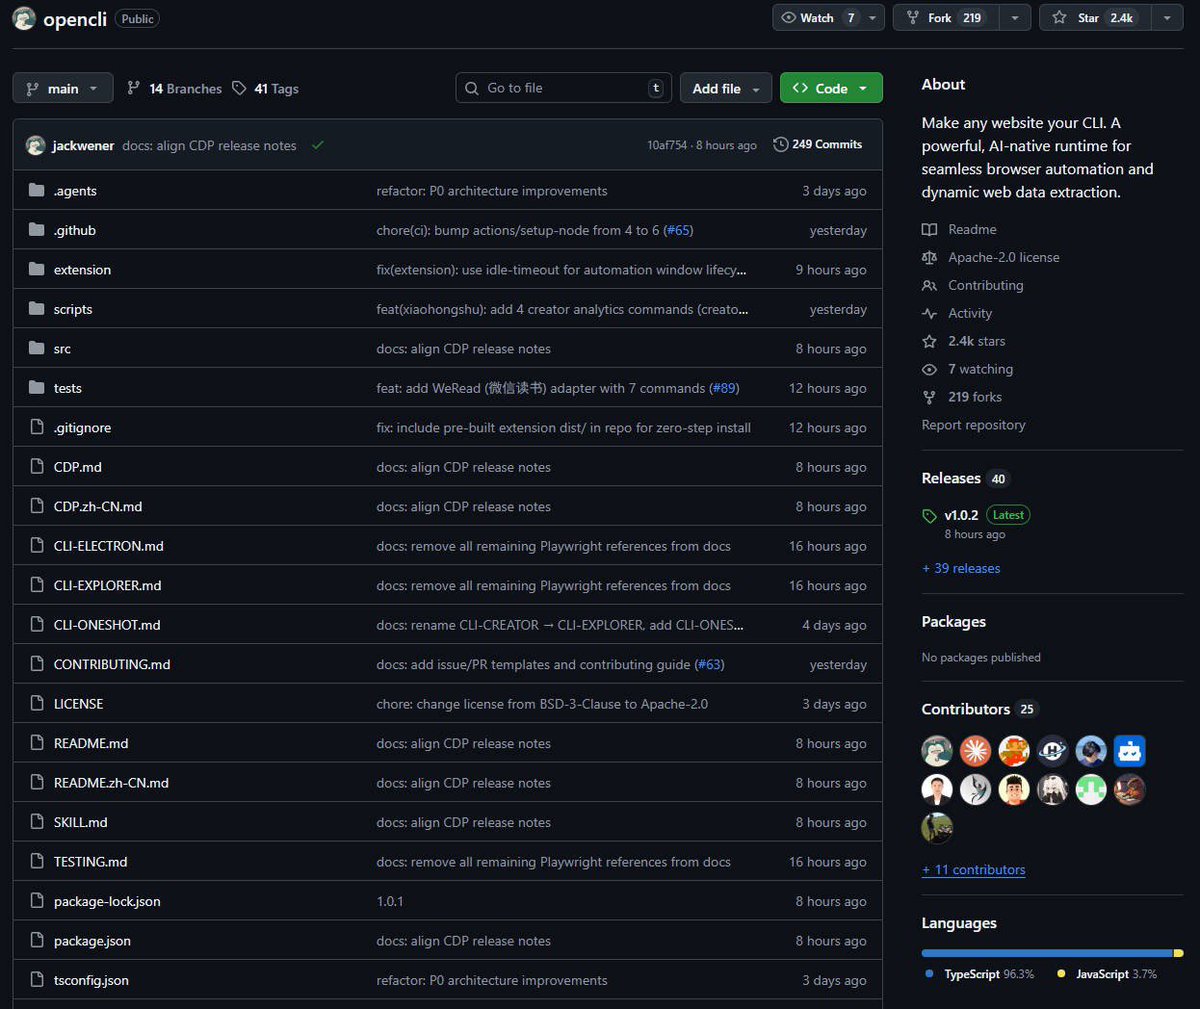Click the tag icon beside 41 Tags

pyautogui.click(x=239, y=88)
